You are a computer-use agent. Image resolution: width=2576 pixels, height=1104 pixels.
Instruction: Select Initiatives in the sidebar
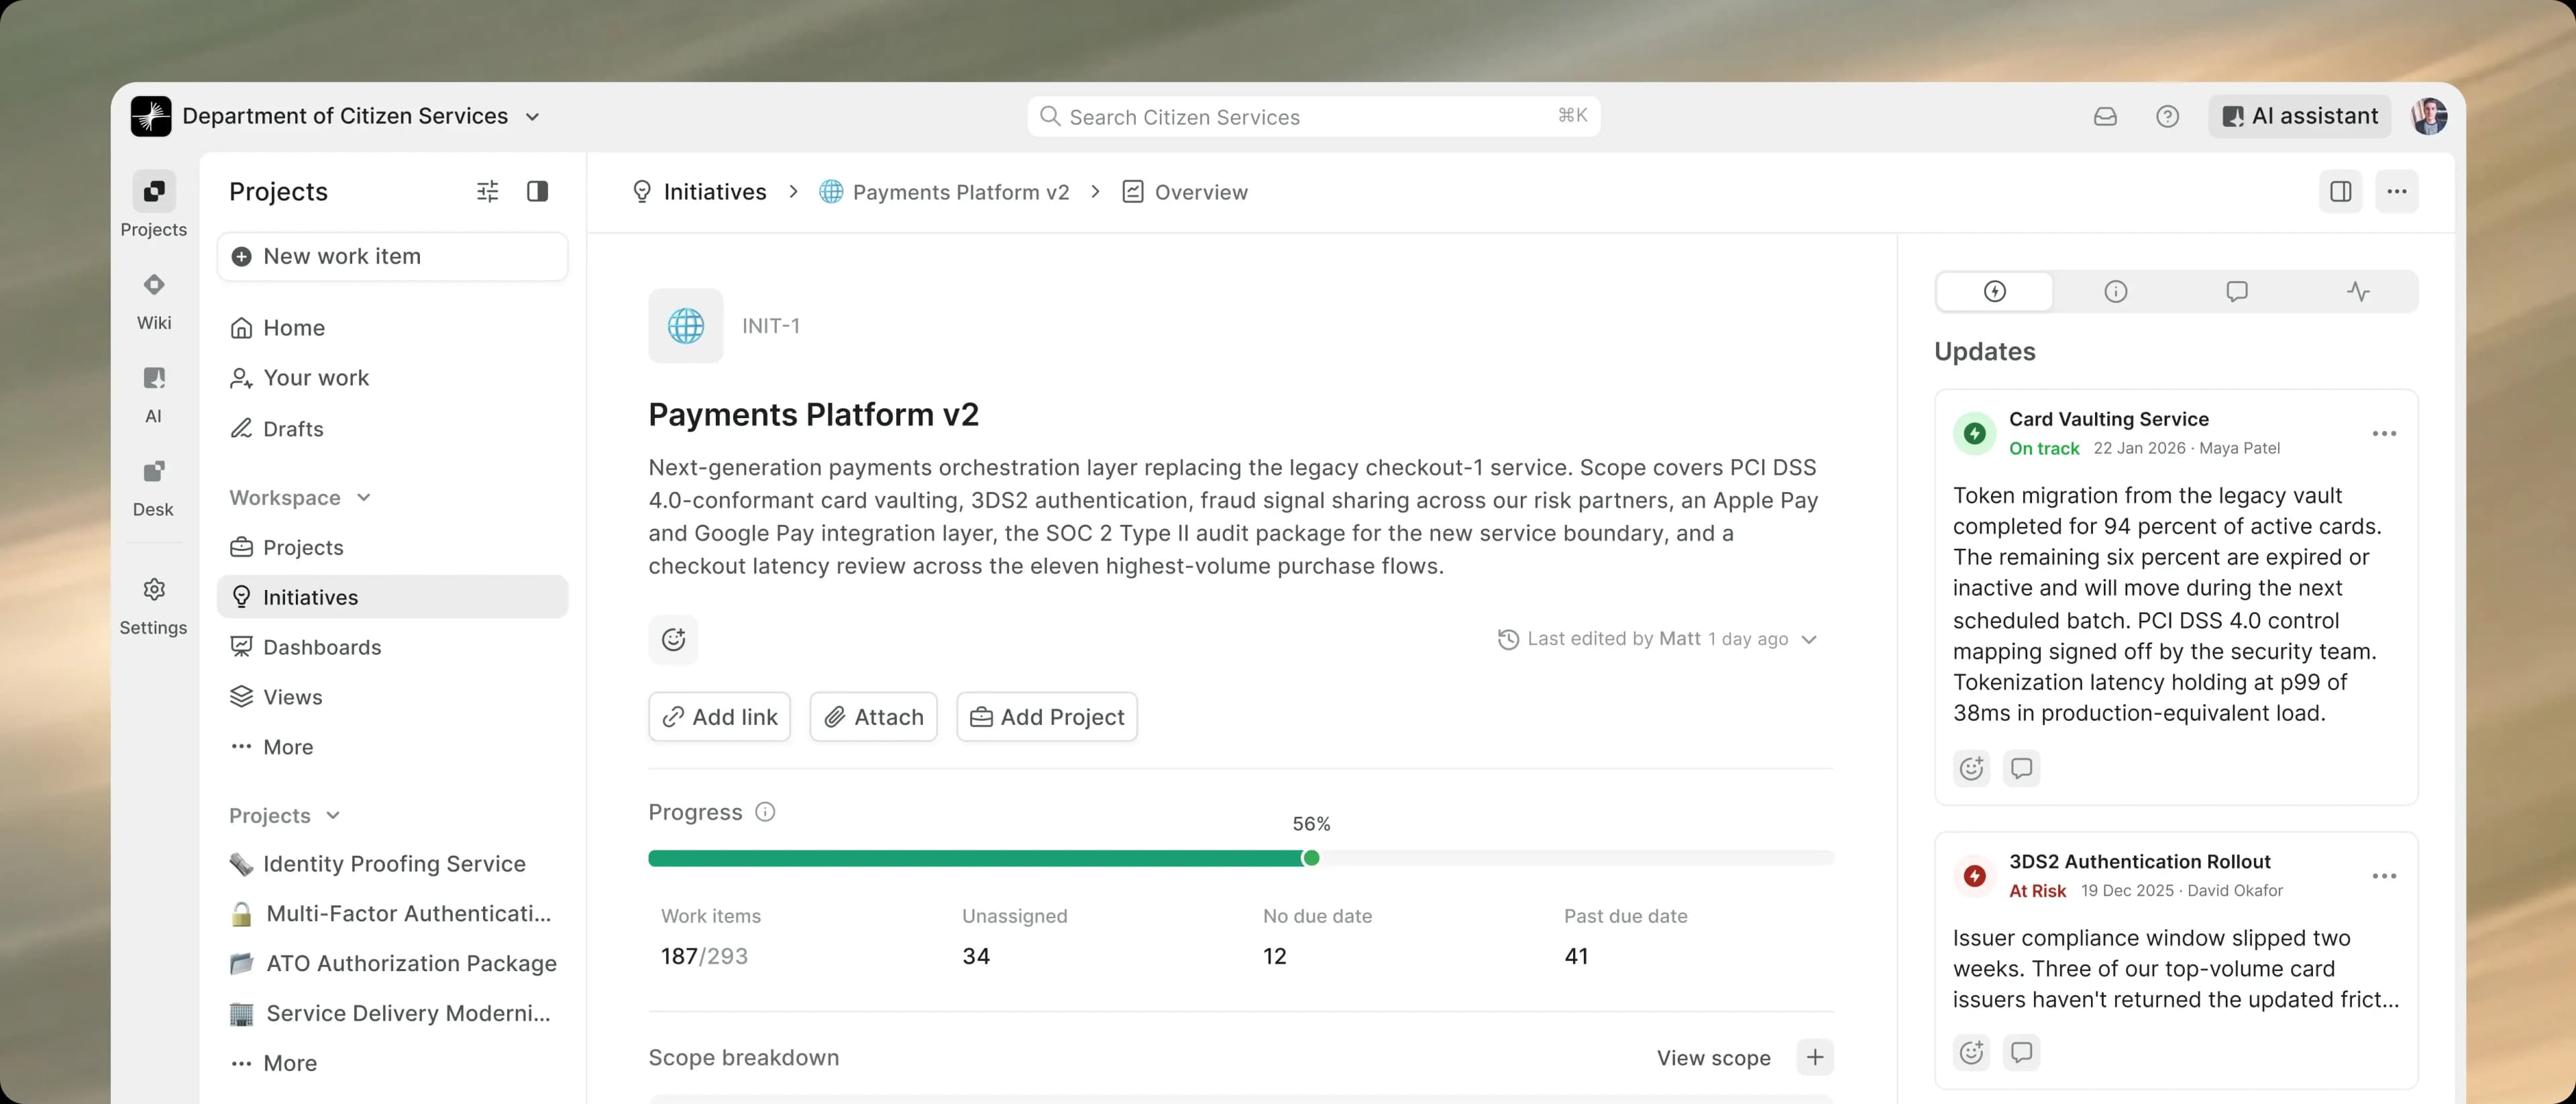[x=392, y=597]
